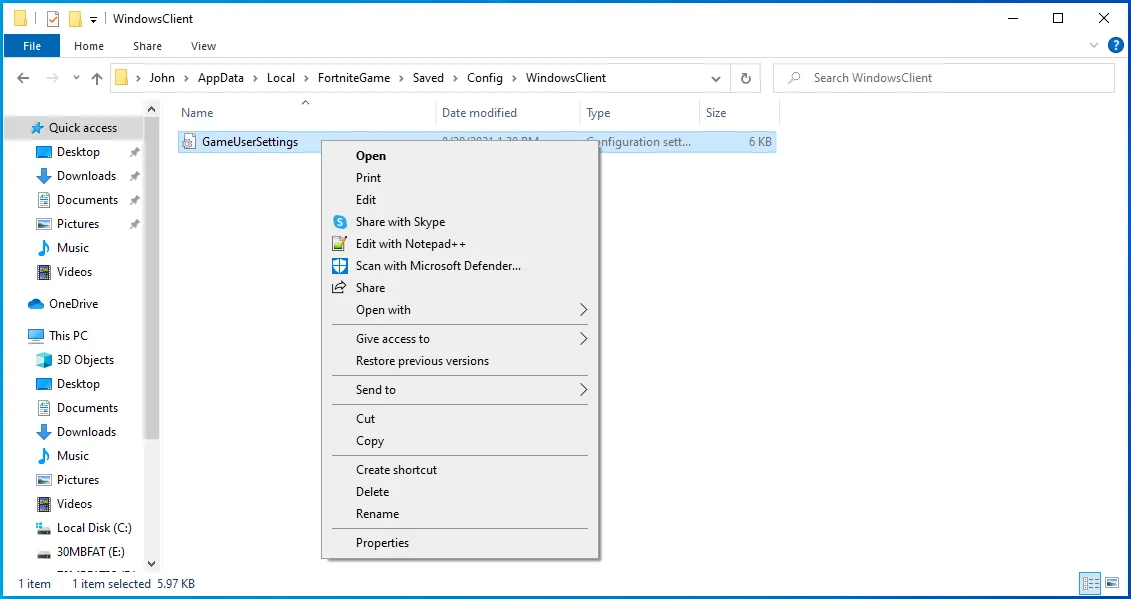The width and height of the screenshot is (1131, 599).
Task: Expand the Give access to submenu
Action: (x=583, y=338)
